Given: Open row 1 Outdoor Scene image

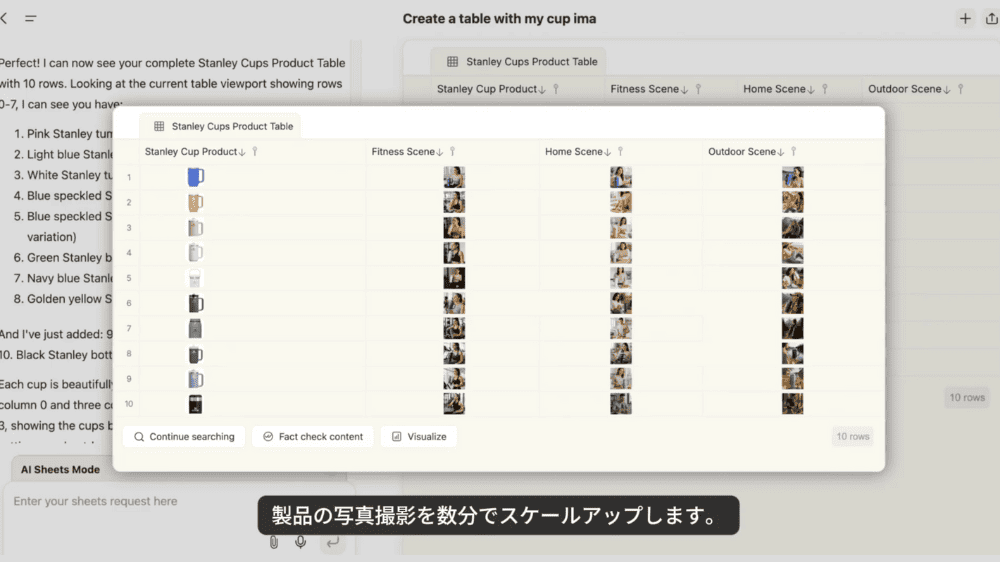Looking at the screenshot, I should [x=793, y=177].
